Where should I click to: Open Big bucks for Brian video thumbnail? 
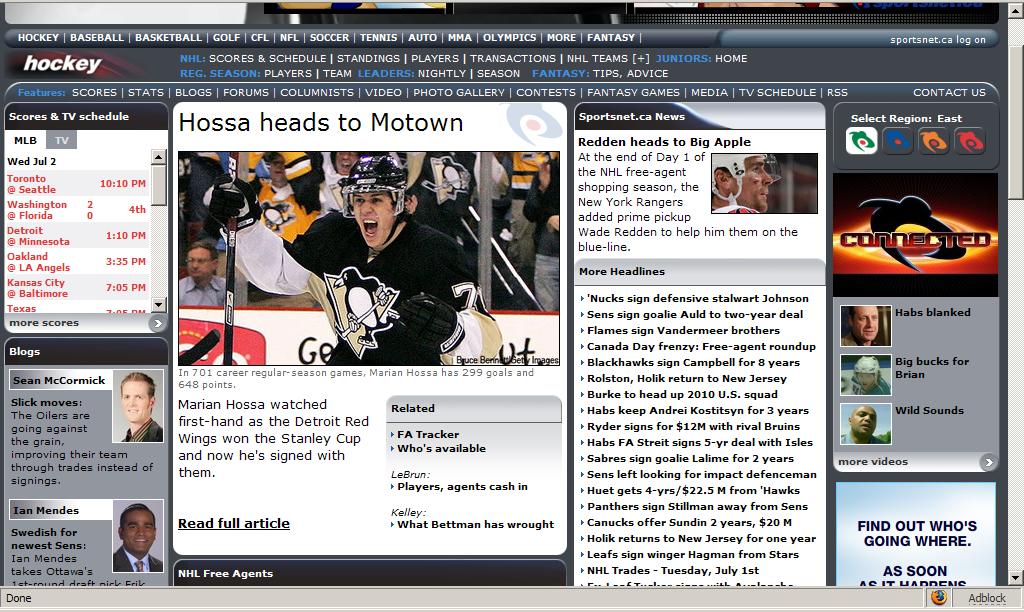pyautogui.click(x=865, y=375)
